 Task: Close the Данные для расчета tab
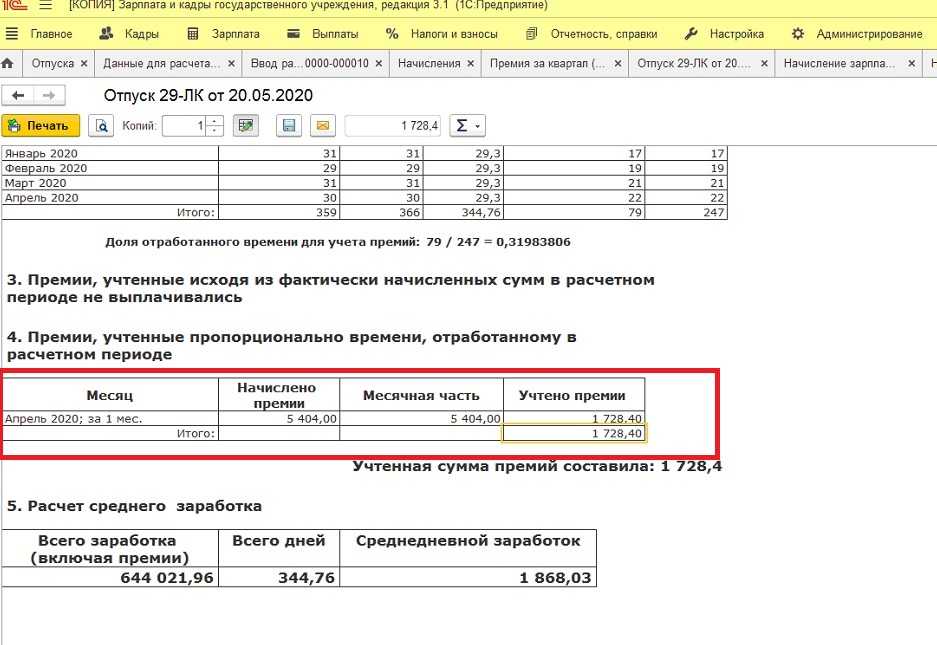(231, 63)
